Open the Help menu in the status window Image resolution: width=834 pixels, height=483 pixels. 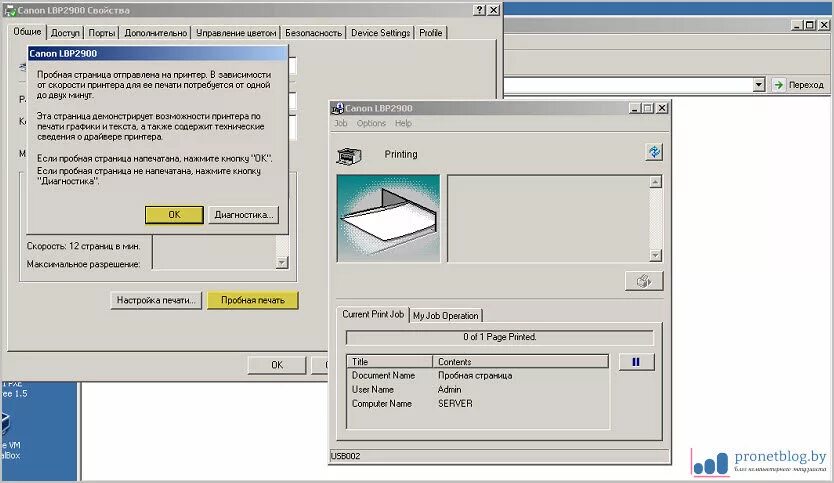click(403, 123)
